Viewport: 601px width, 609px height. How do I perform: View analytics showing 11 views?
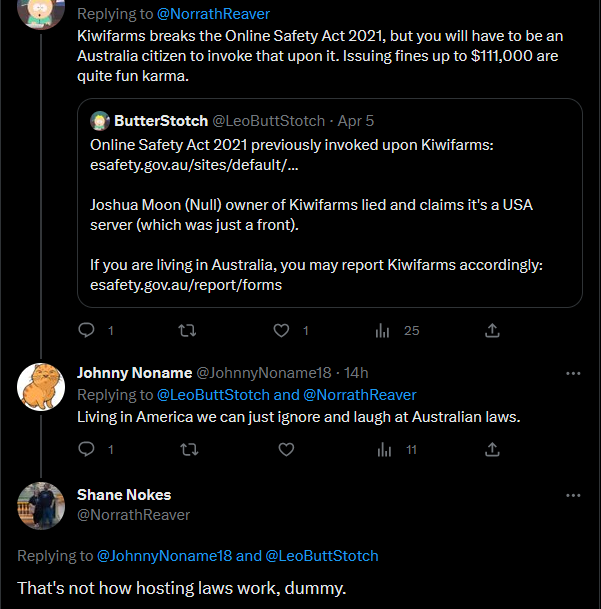point(382,450)
